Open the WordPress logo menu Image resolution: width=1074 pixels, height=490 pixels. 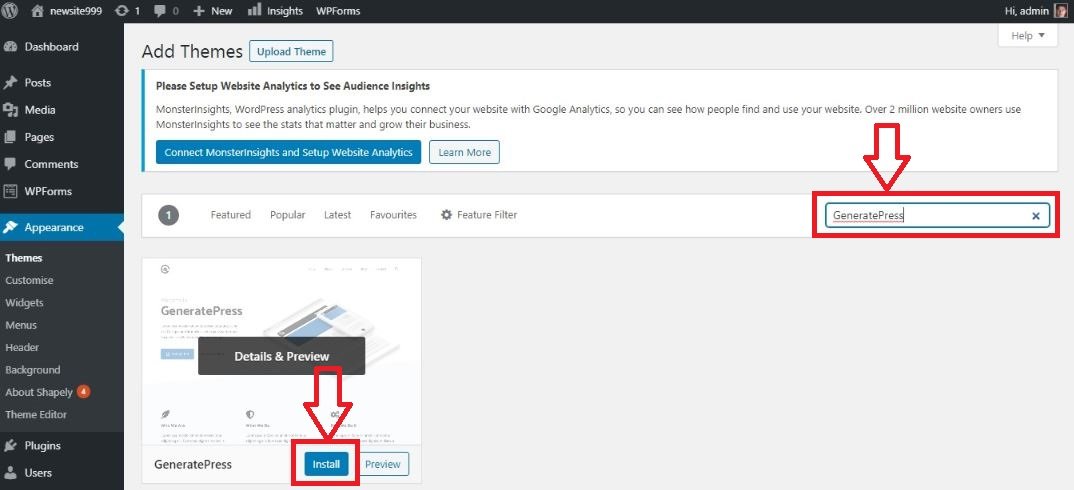point(10,10)
